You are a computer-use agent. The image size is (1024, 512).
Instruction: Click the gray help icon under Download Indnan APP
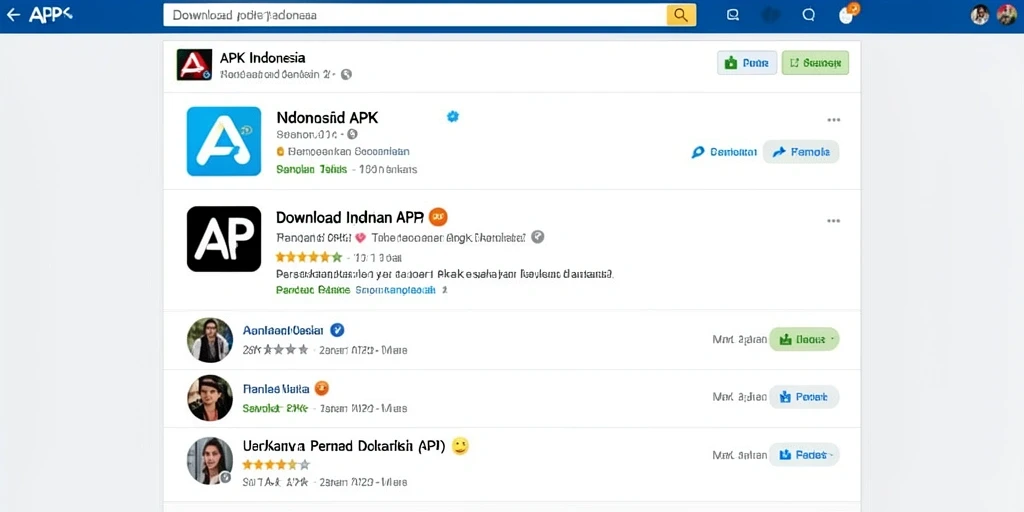[x=537, y=237]
